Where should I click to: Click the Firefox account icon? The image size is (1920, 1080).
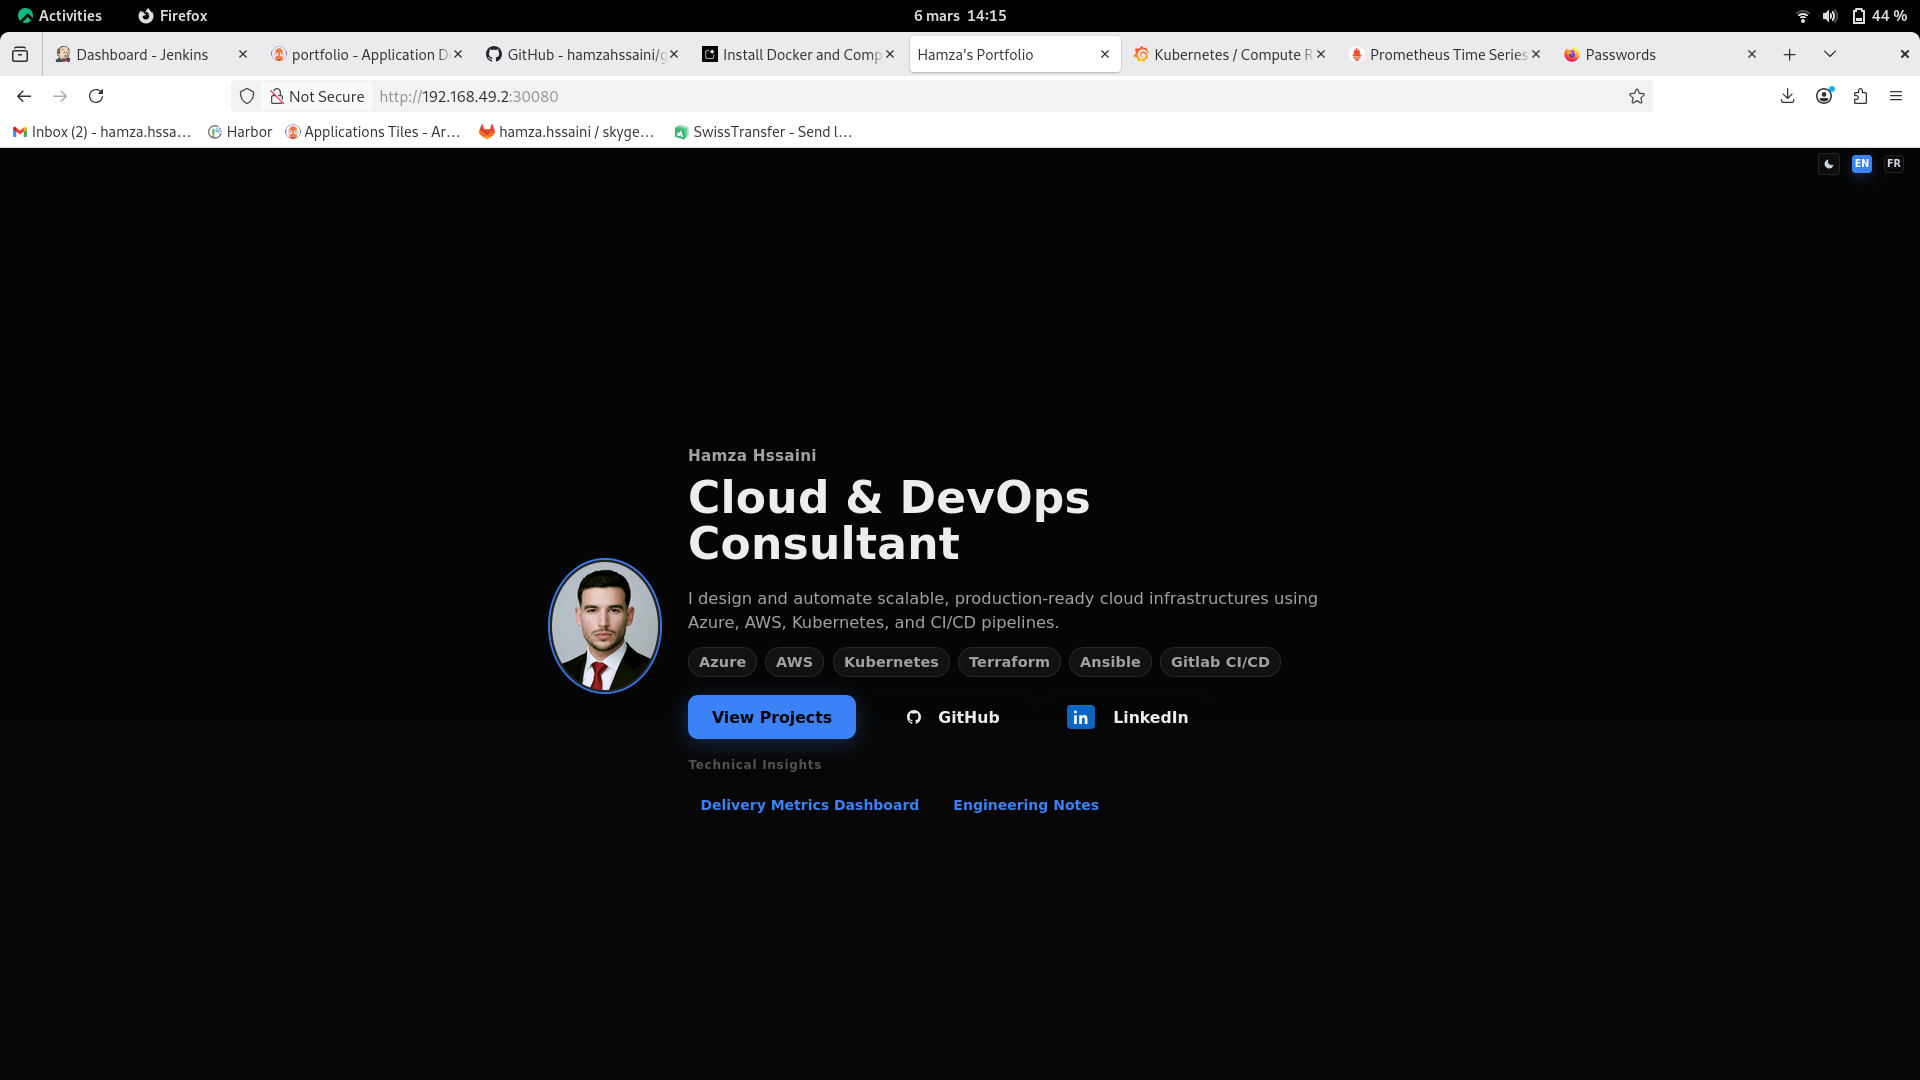1824,96
